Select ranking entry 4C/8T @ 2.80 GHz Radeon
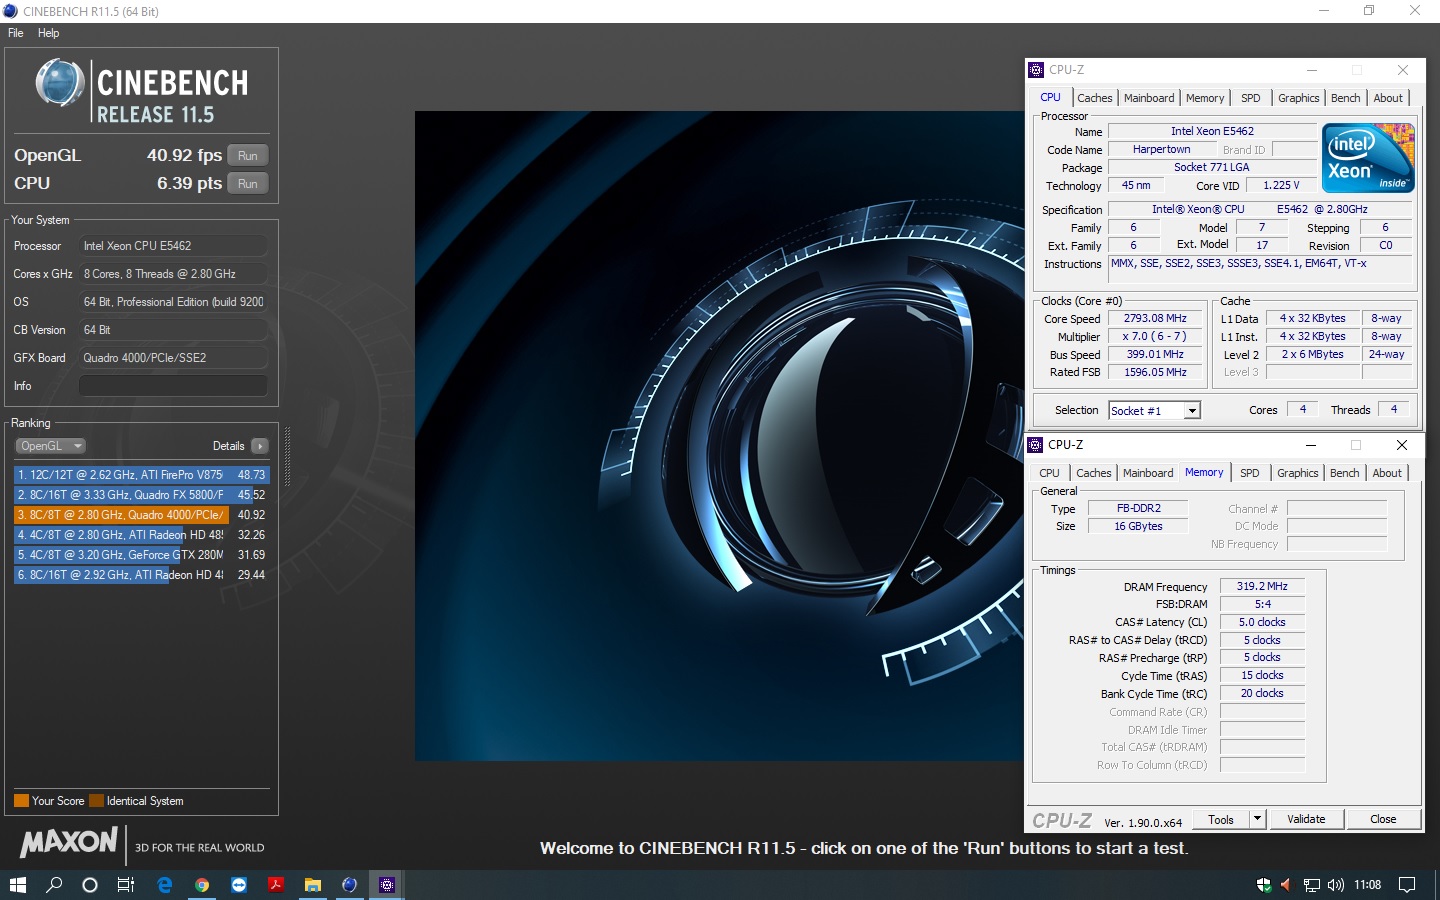 (141, 535)
